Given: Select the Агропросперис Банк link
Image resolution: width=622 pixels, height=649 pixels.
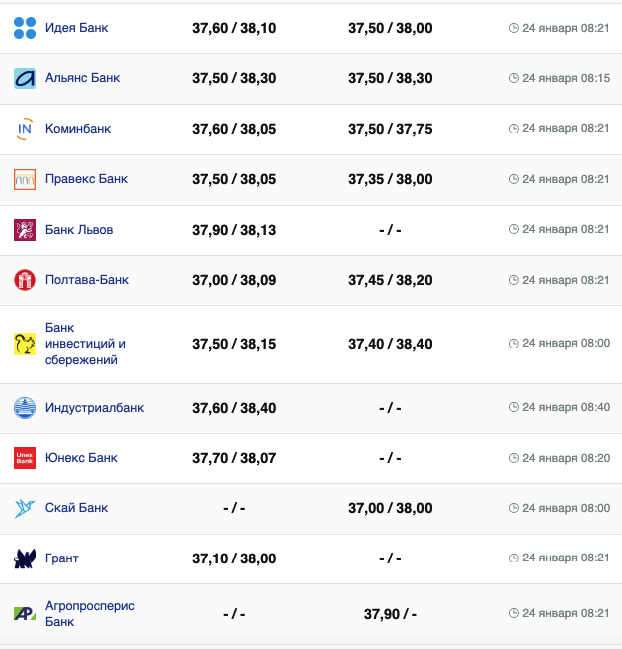Looking at the screenshot, I should coord(89,613).
